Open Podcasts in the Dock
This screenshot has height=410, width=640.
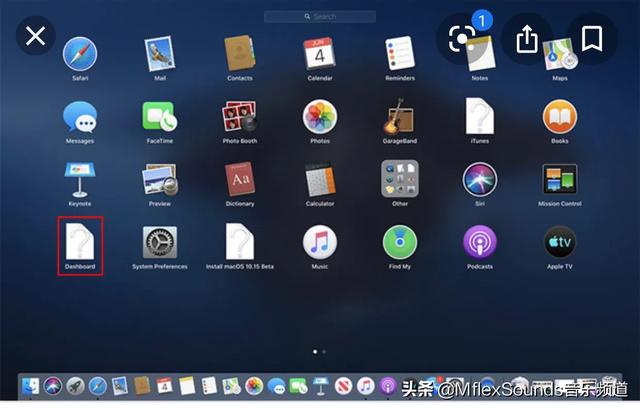(x=388, y=386)
